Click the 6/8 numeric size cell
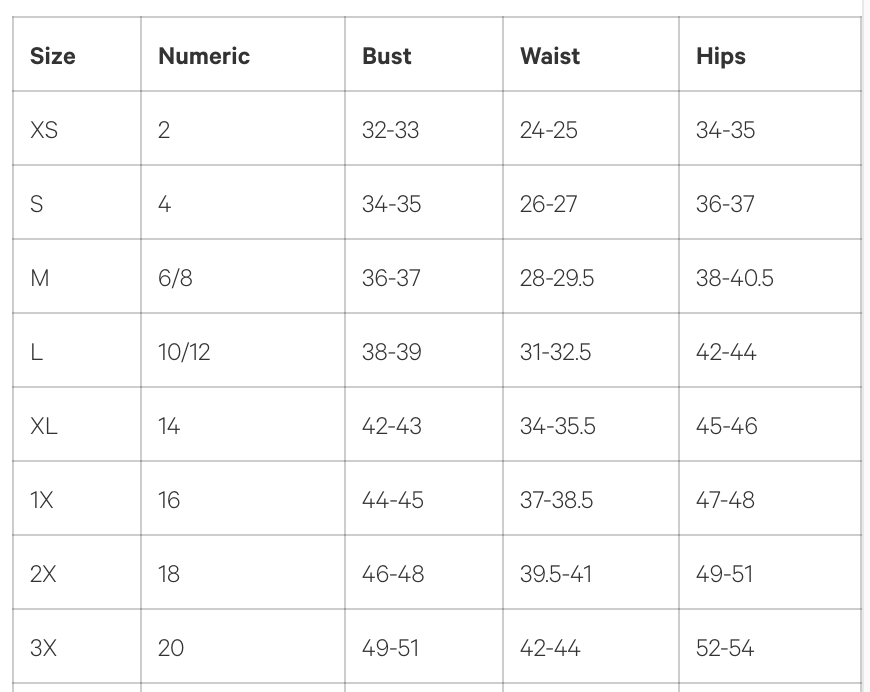Screen dimensions: 870x692 click(x=175, y=278)
